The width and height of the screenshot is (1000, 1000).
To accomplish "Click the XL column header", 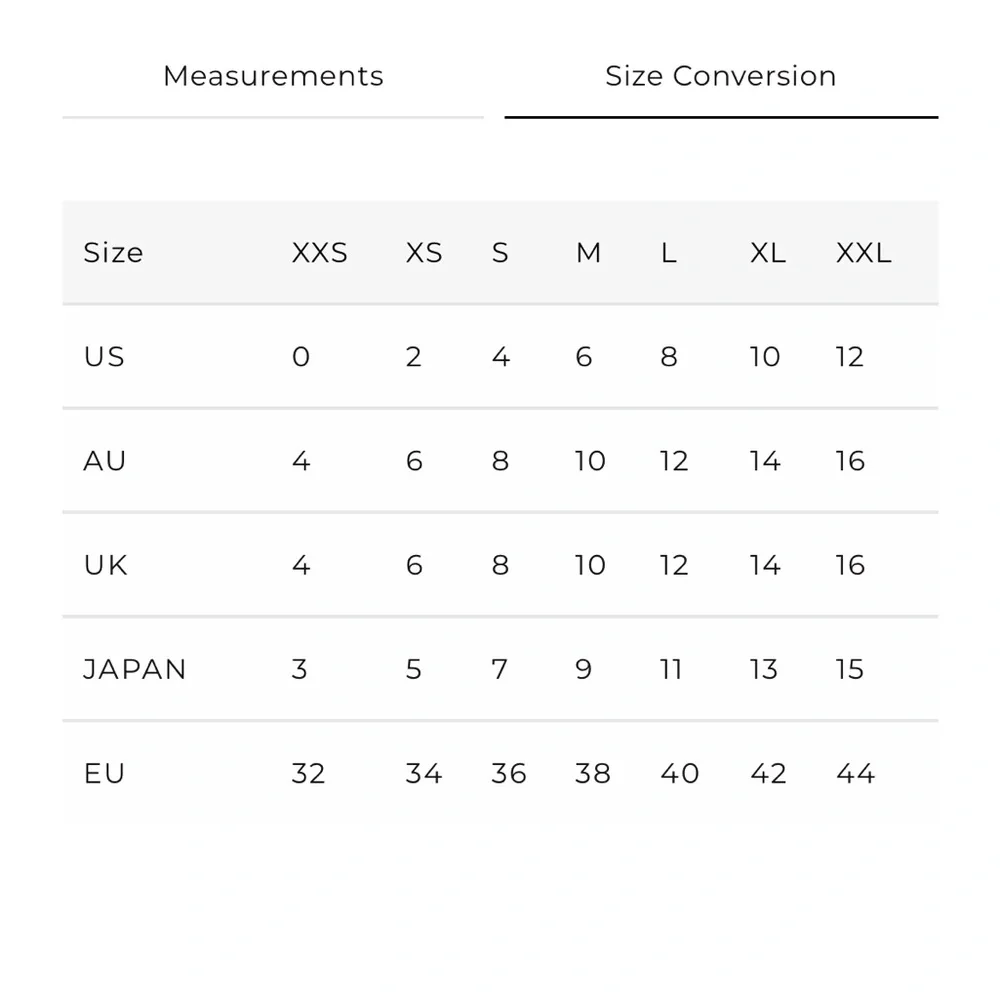I will coord(768,253).
